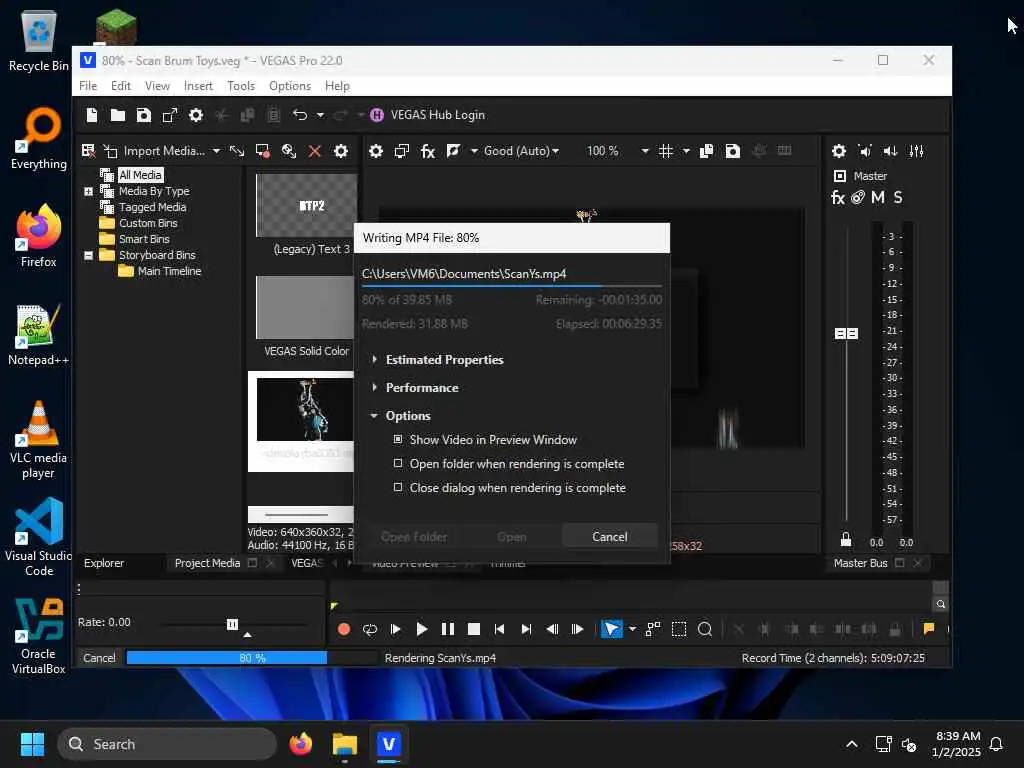The image size is (1024, 768).
Task: Click the Save project icon
Action: click(x=144, y=115)
